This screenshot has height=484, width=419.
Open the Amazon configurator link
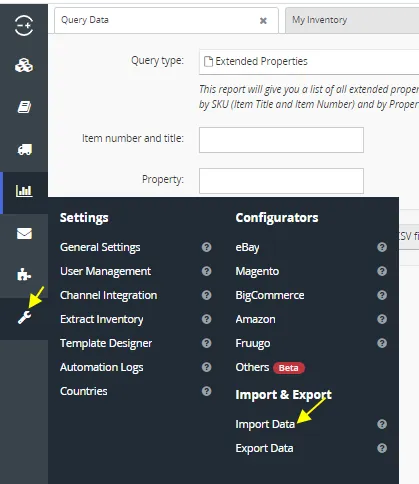255,319
